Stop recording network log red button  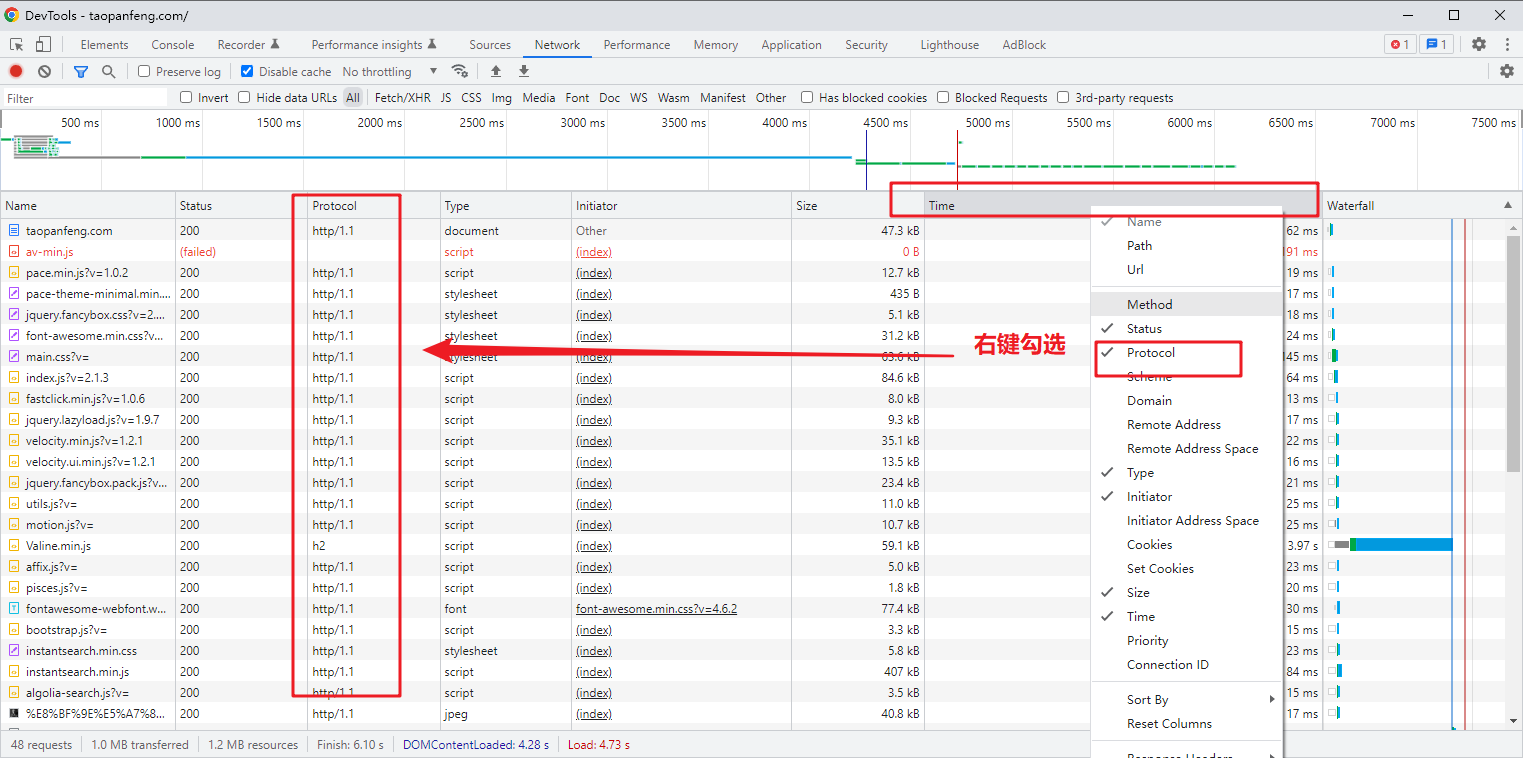16,71
